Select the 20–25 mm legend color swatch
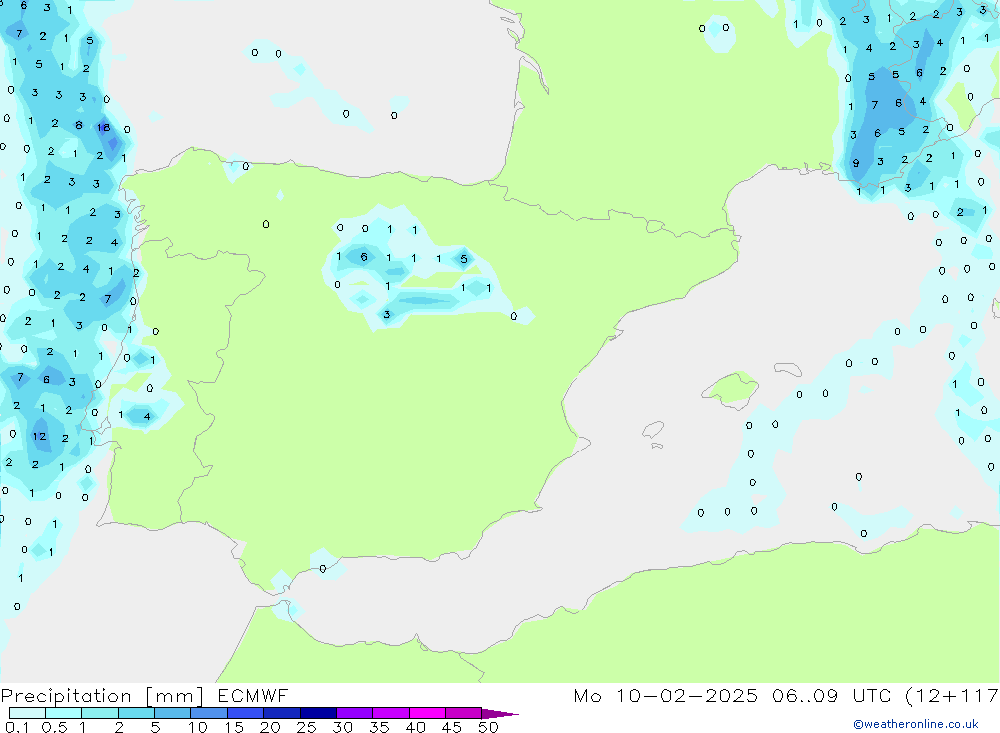The image size is (1000, 733). (282, 713)
